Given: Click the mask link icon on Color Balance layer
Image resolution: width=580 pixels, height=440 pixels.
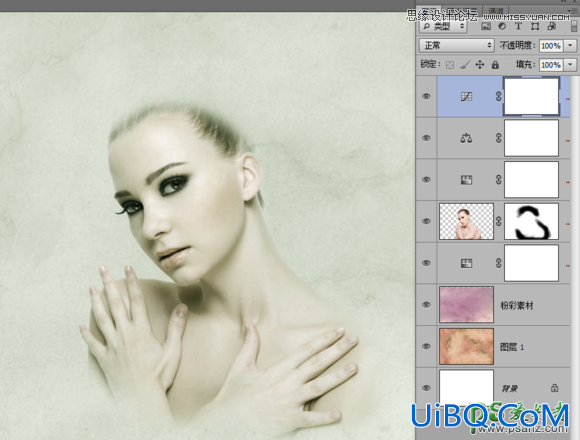Looking at the screenshot, I should click(x=499, y=138).
